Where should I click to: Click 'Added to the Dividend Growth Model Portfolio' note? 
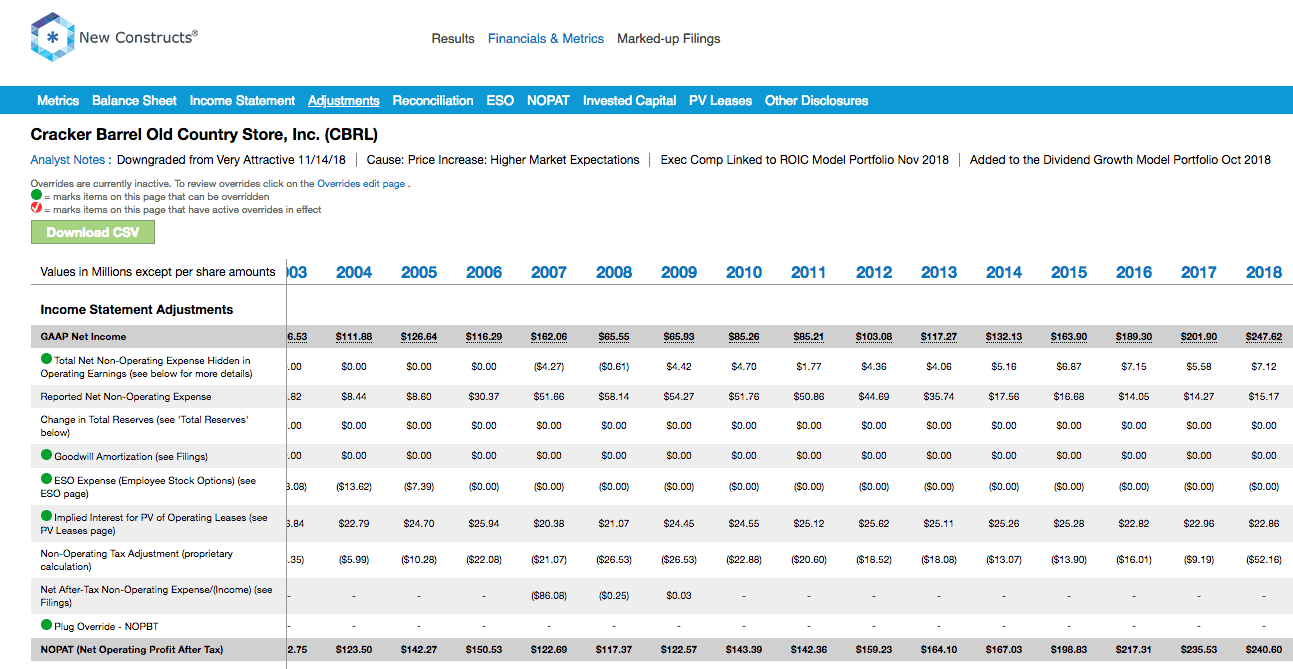[x=1120, y=160]
